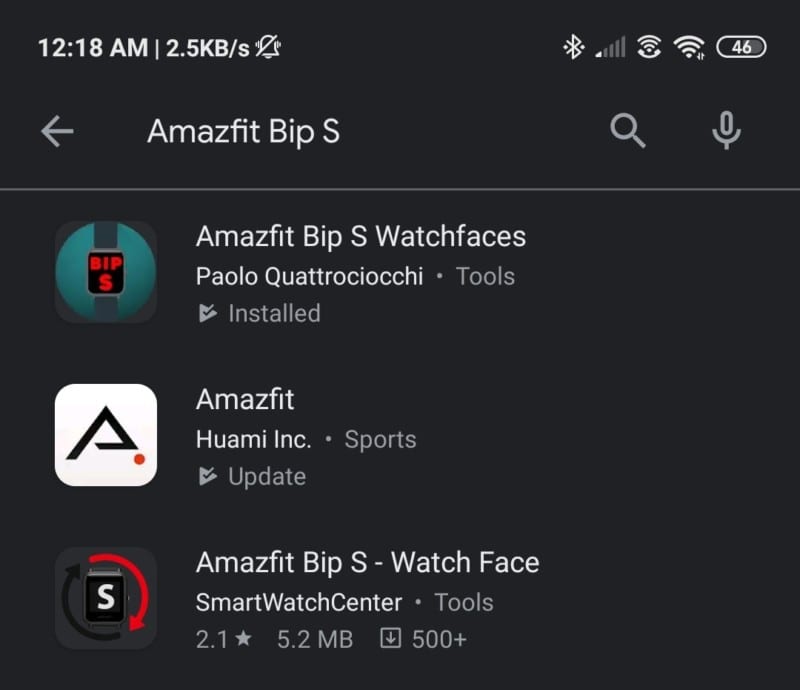
Task: Open the SmartWatchCenter watch face app icon
Action: [x=106, y=598]
